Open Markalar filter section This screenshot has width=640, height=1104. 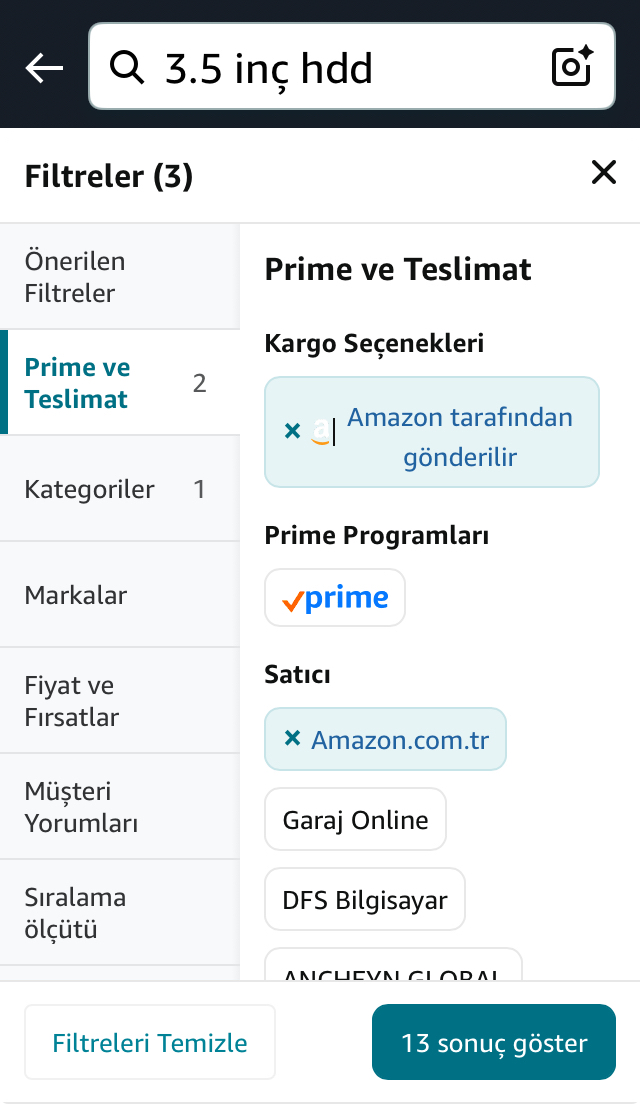click(x=120, y=595)
